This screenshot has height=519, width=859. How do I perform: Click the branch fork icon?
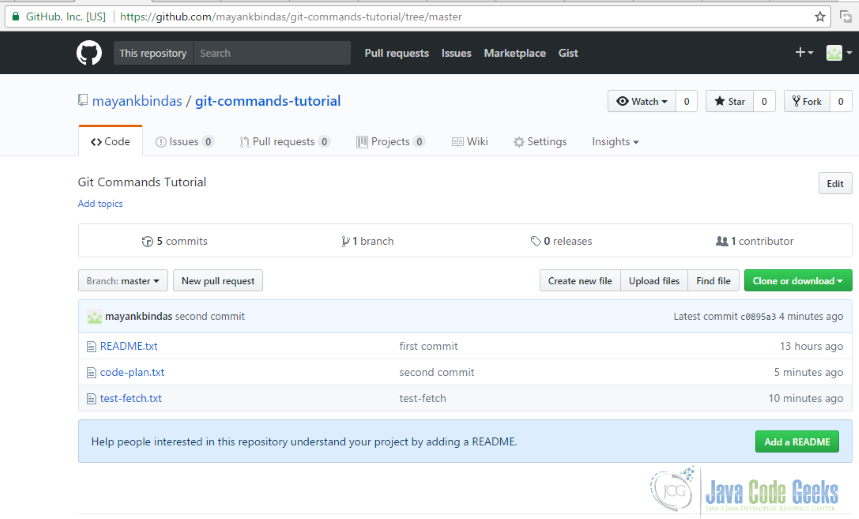coord(345,241)
